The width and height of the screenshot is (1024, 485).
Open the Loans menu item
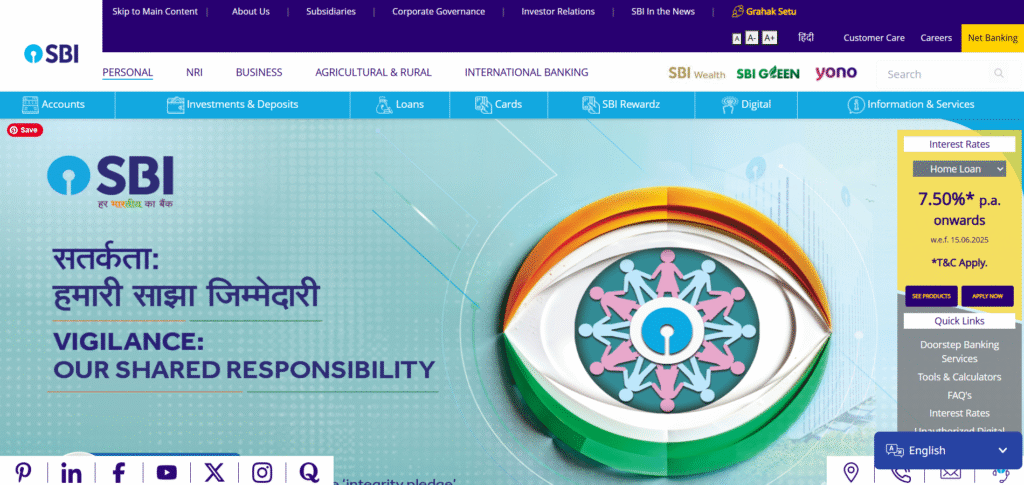[x=400, y=104]
